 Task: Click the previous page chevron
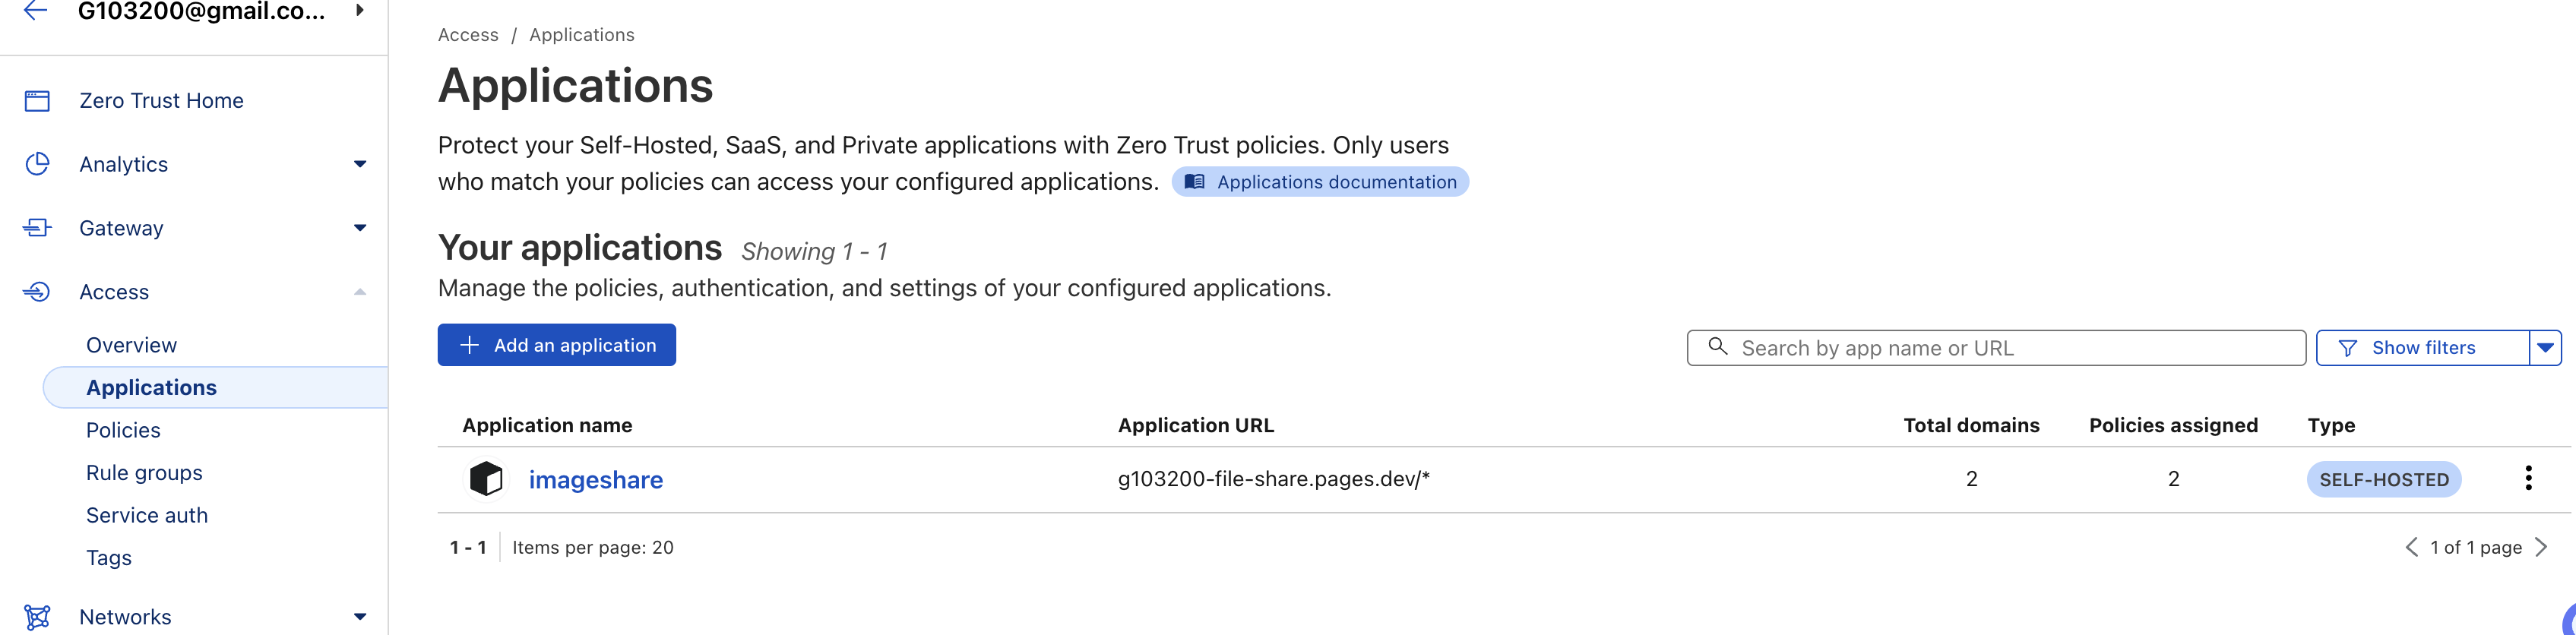coord(2412,547)
